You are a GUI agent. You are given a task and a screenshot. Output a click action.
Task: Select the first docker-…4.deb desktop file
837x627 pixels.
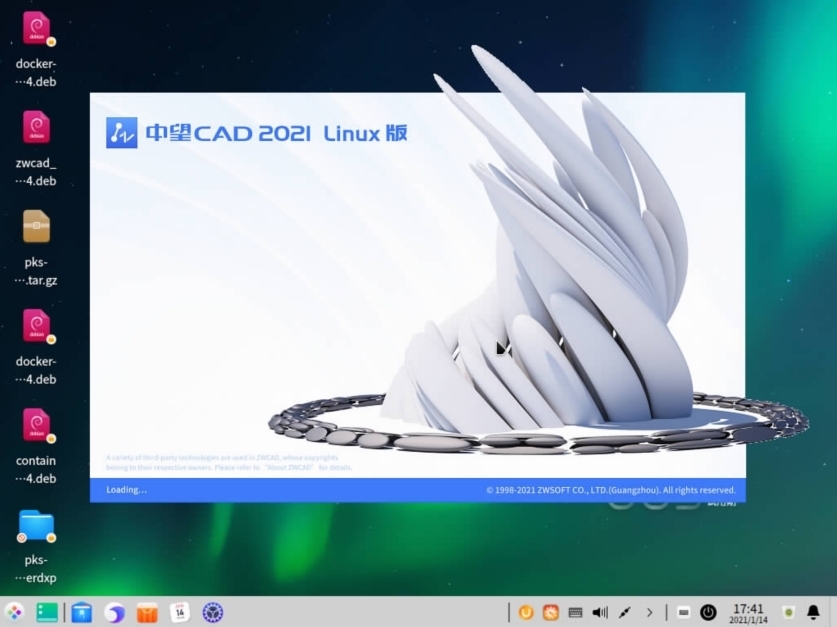36,50
